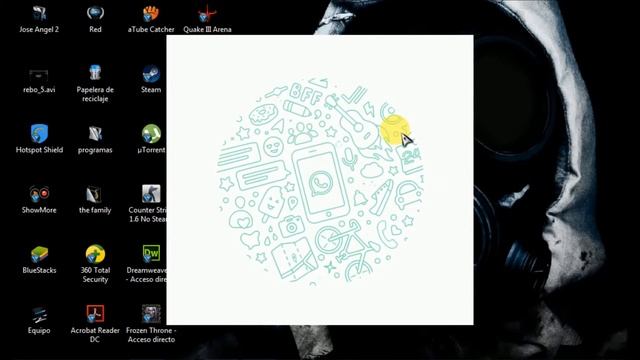Launch Counter Strike 1.6 No Steam icon

pos(151,194)
